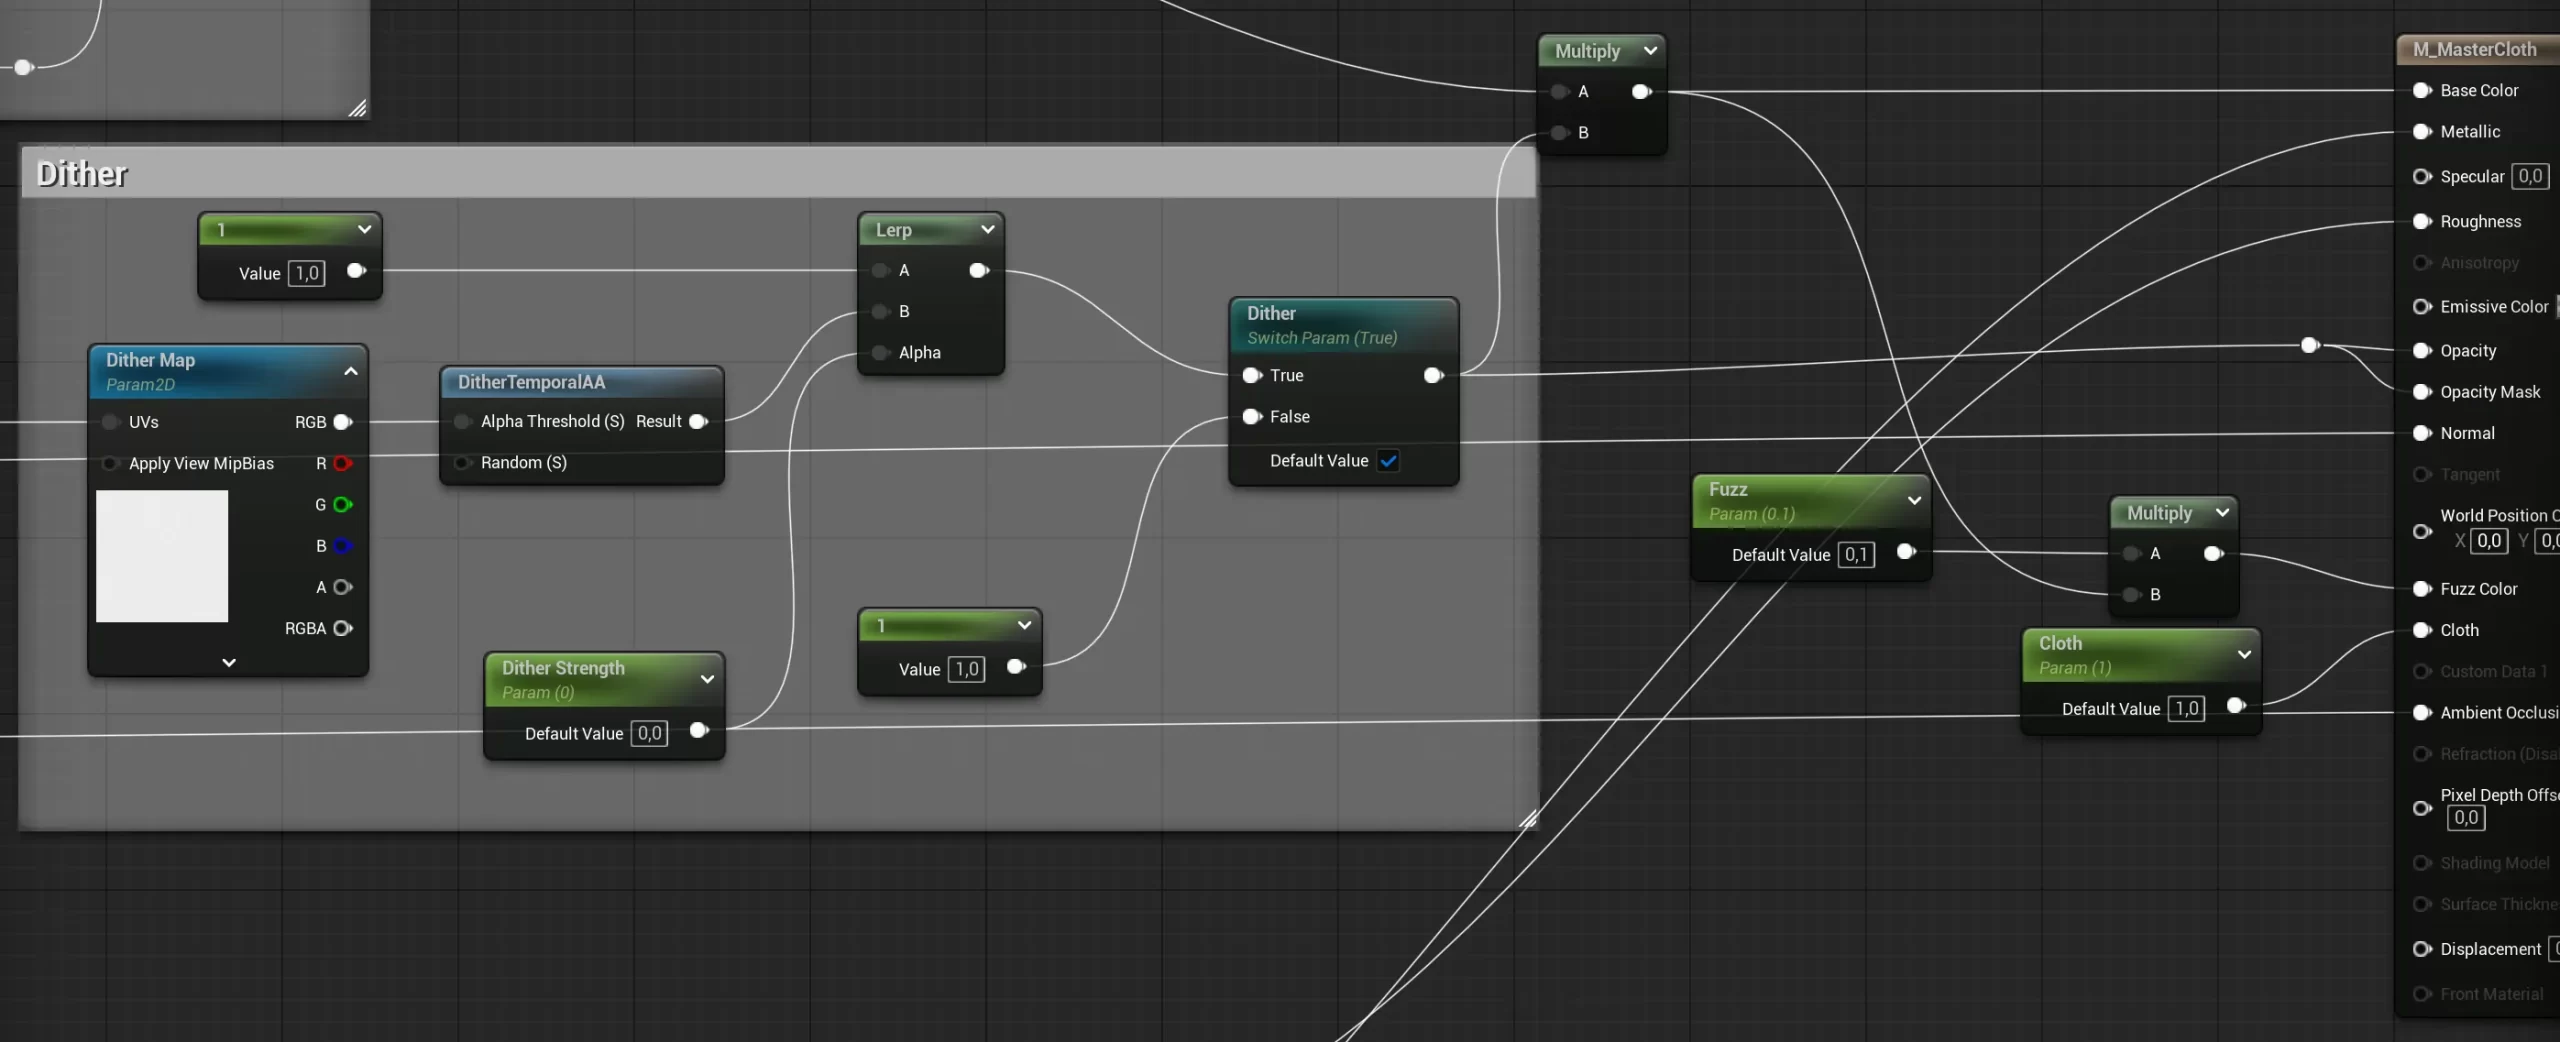
Task: Expand the Multiply node chevron next to the Fuzz node
Action: click(x=2223, y=512)
